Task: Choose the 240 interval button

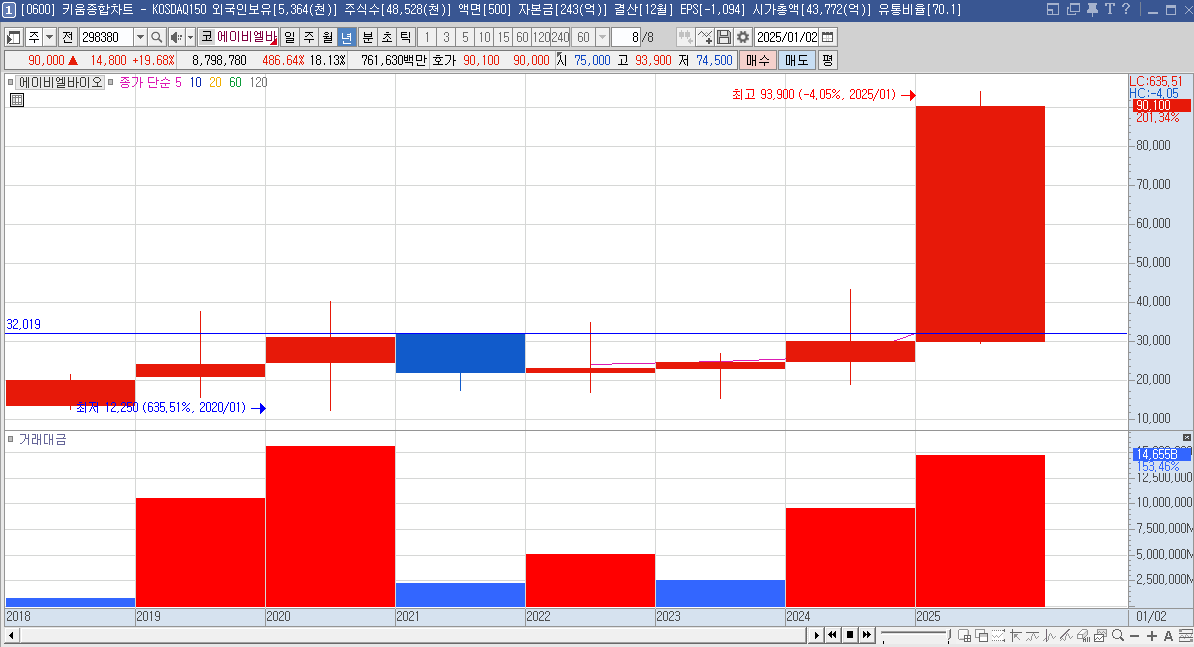Action: (560, 37)
